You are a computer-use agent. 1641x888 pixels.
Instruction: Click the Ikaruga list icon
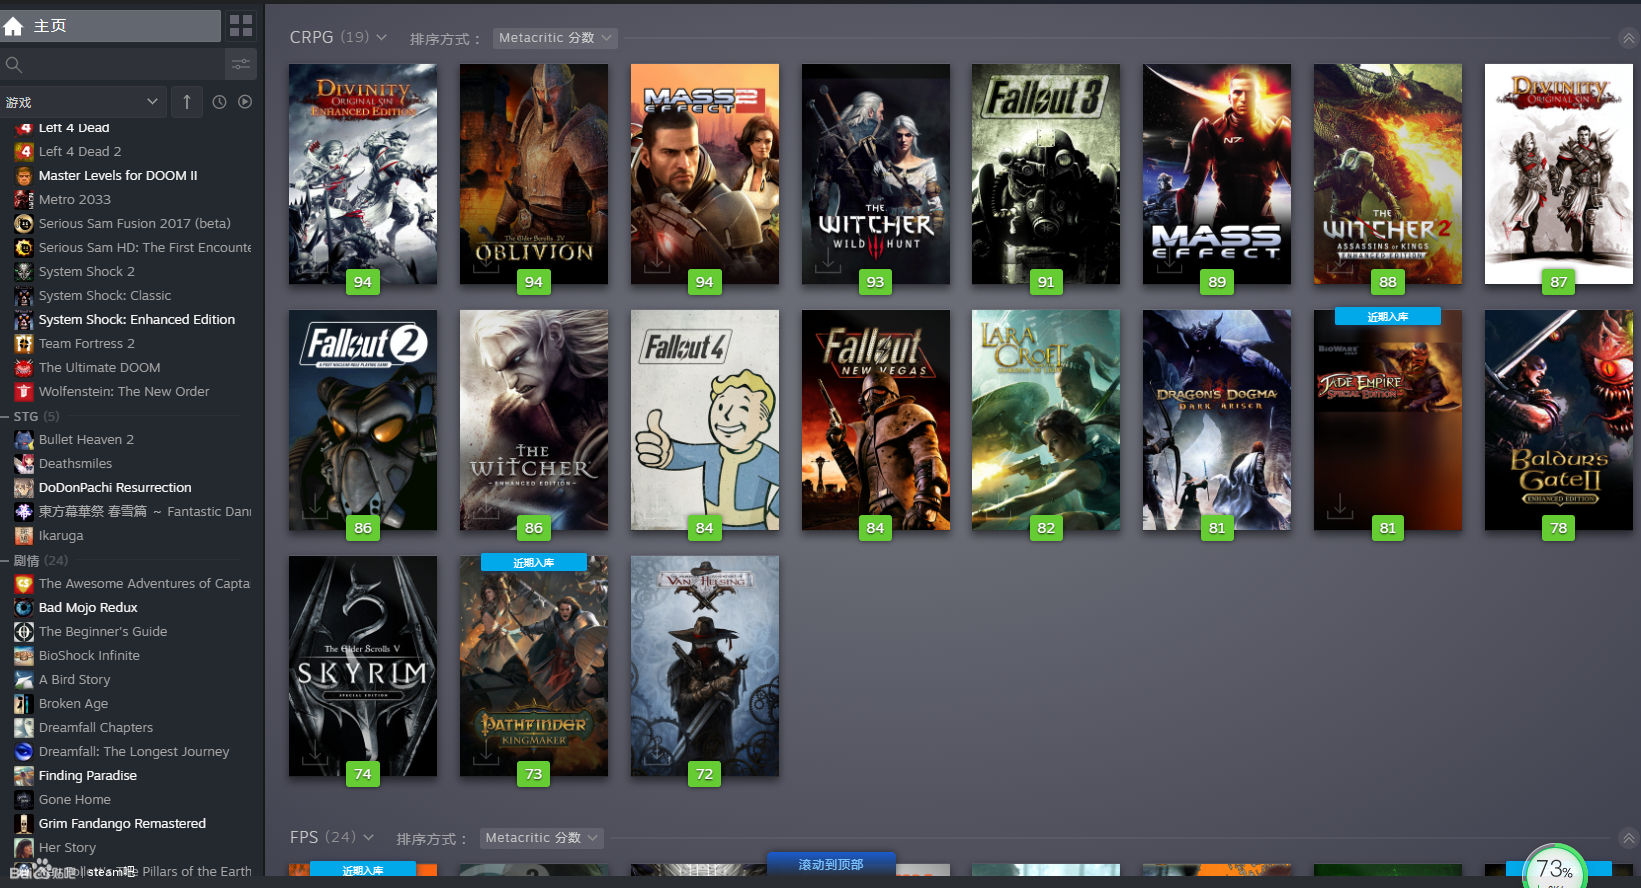[x=24, y=535]
